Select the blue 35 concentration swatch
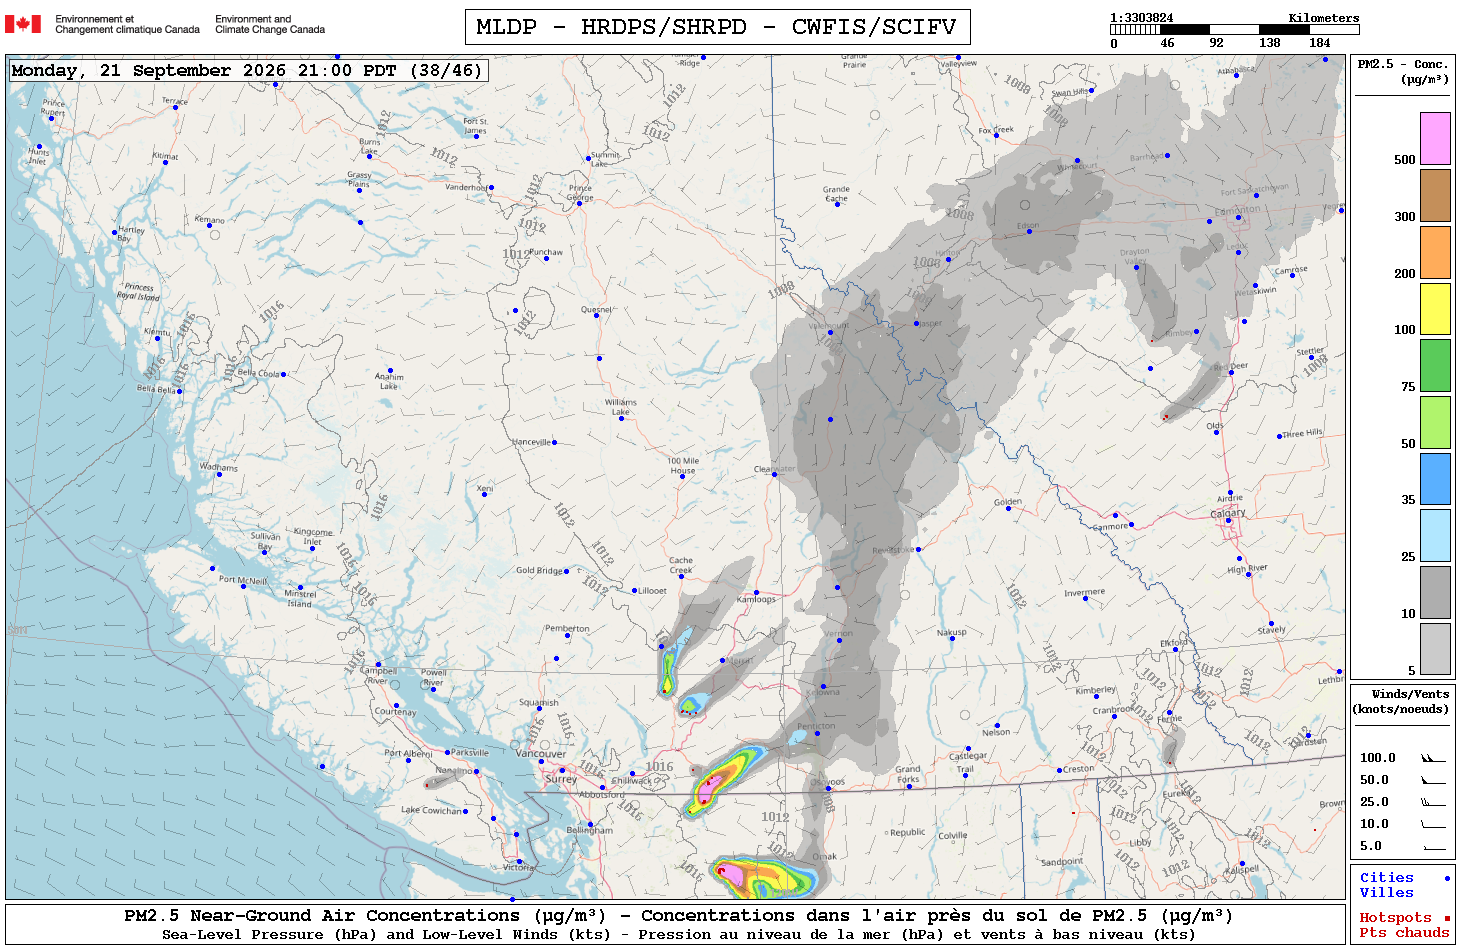Screen dimensions: 1460x950 tap(1435, 479)
